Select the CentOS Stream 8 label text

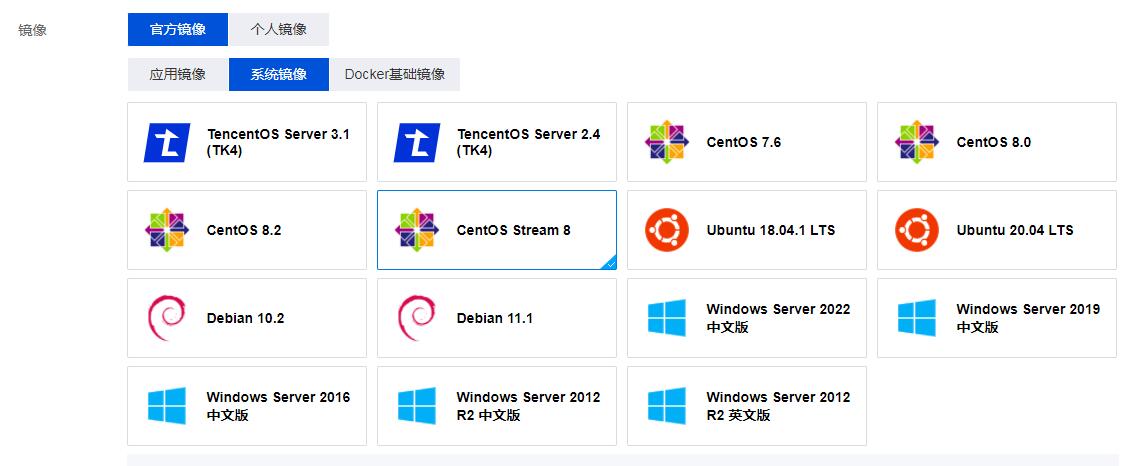point(514,230)
